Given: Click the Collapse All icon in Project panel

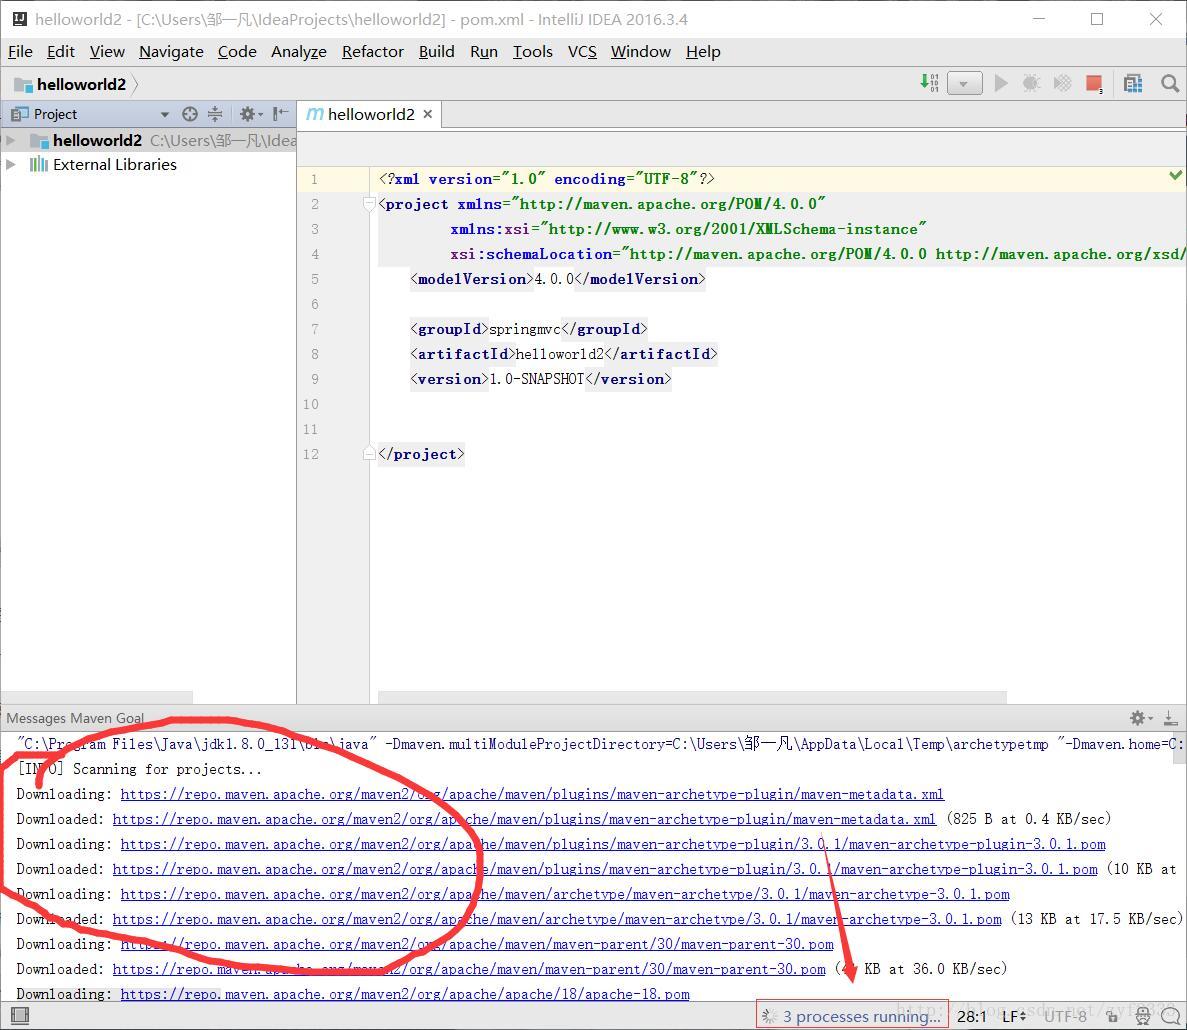Looking at the screenshot, I should [215, 114].
